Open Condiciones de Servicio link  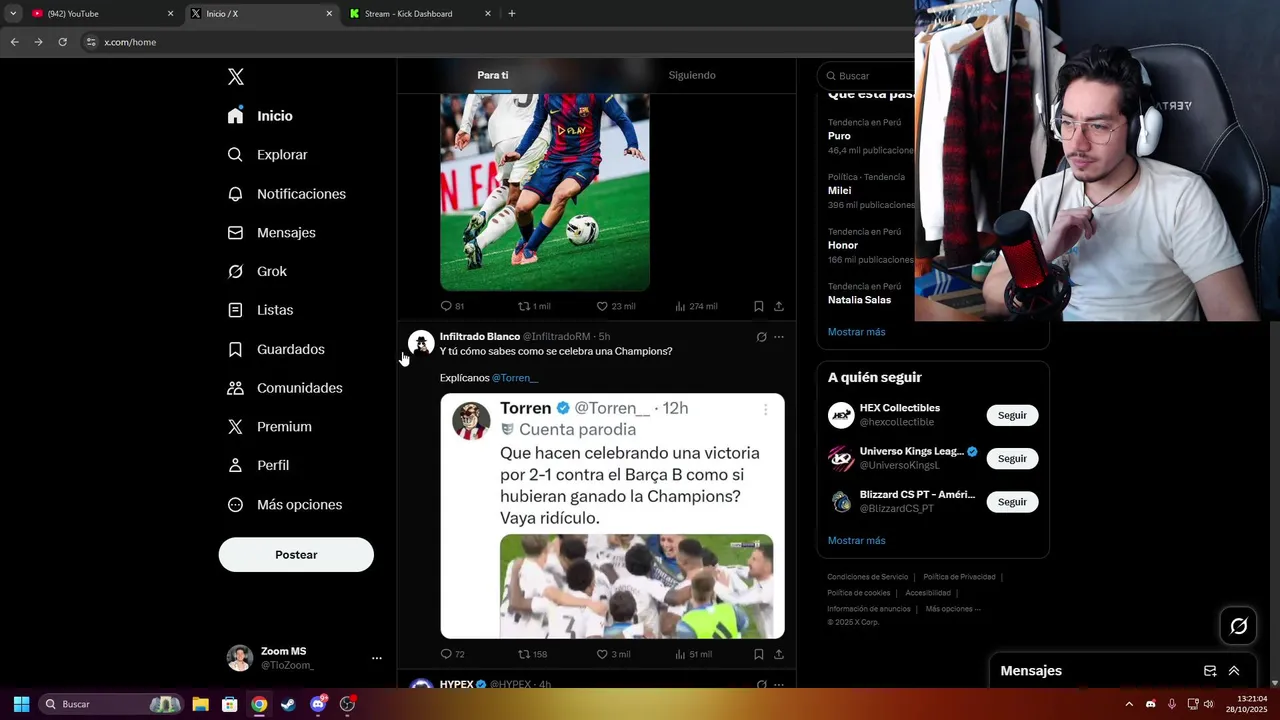867,577
